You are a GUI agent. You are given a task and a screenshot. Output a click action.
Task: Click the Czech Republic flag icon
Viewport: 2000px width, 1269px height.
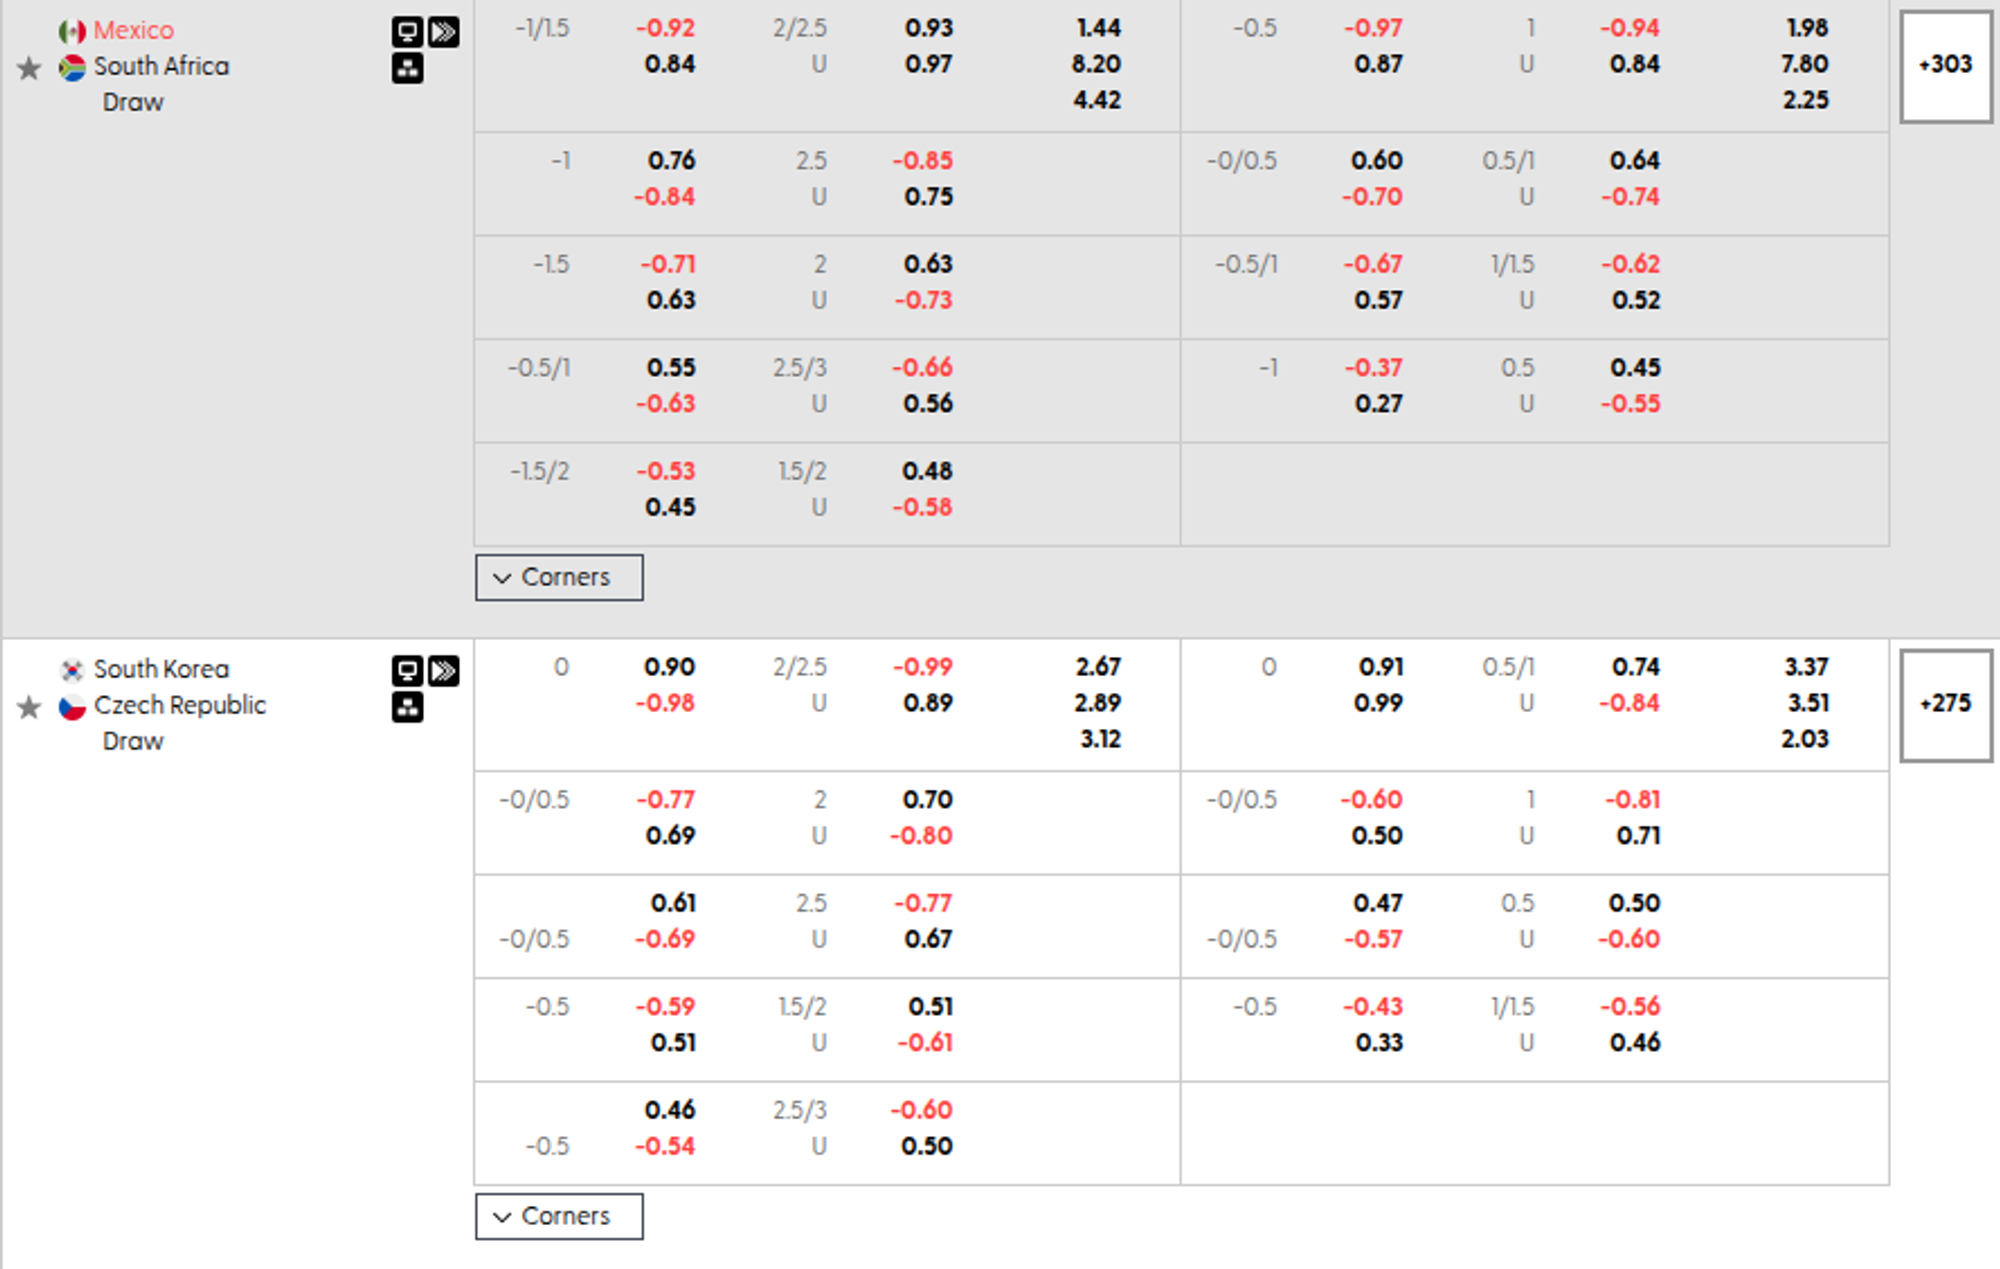point(72,706)
